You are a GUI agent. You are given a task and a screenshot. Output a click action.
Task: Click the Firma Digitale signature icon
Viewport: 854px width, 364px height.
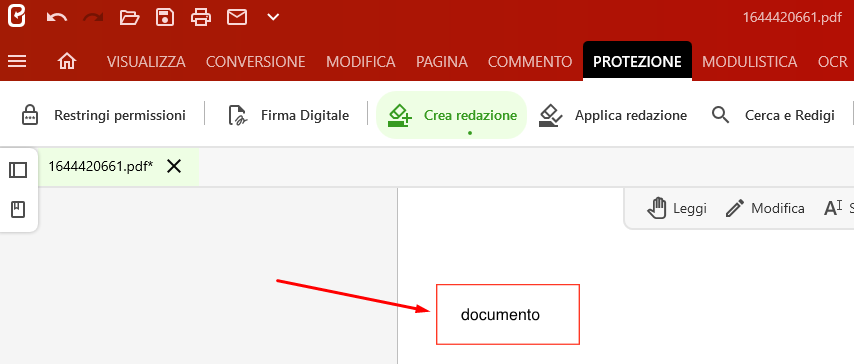(239, 116)
